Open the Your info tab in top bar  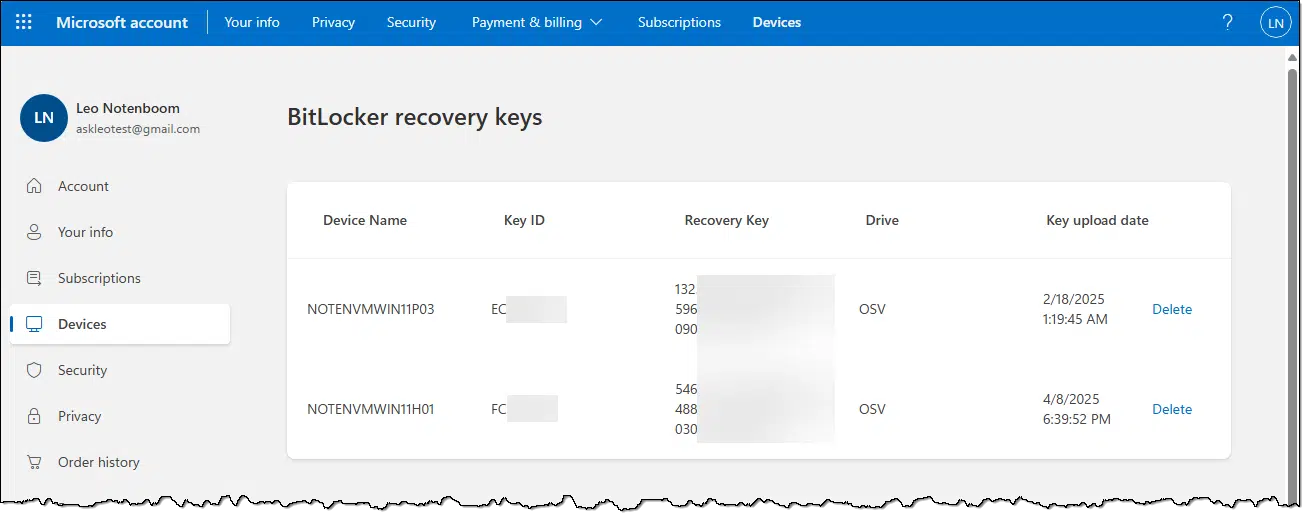pos(252,22)
